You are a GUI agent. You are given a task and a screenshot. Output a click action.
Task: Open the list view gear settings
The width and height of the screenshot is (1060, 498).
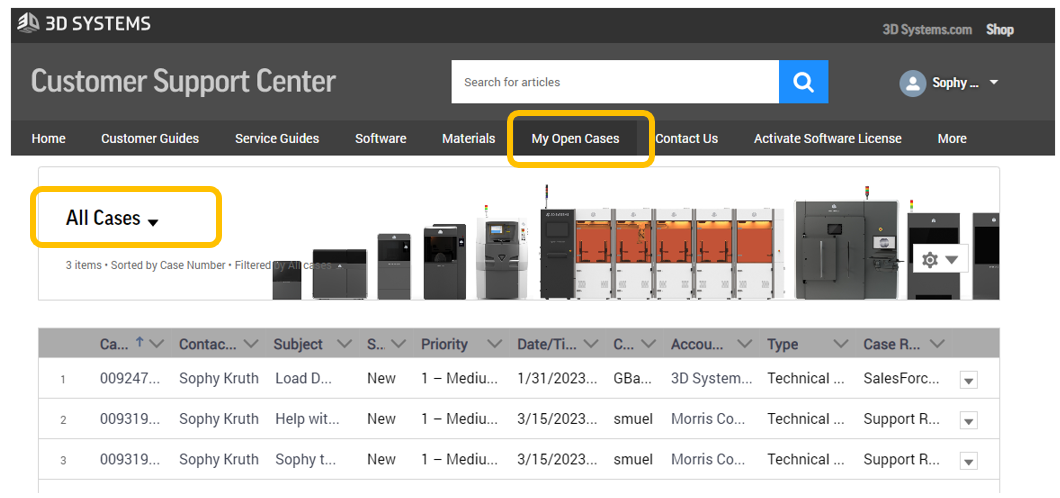tap(940, 259)
